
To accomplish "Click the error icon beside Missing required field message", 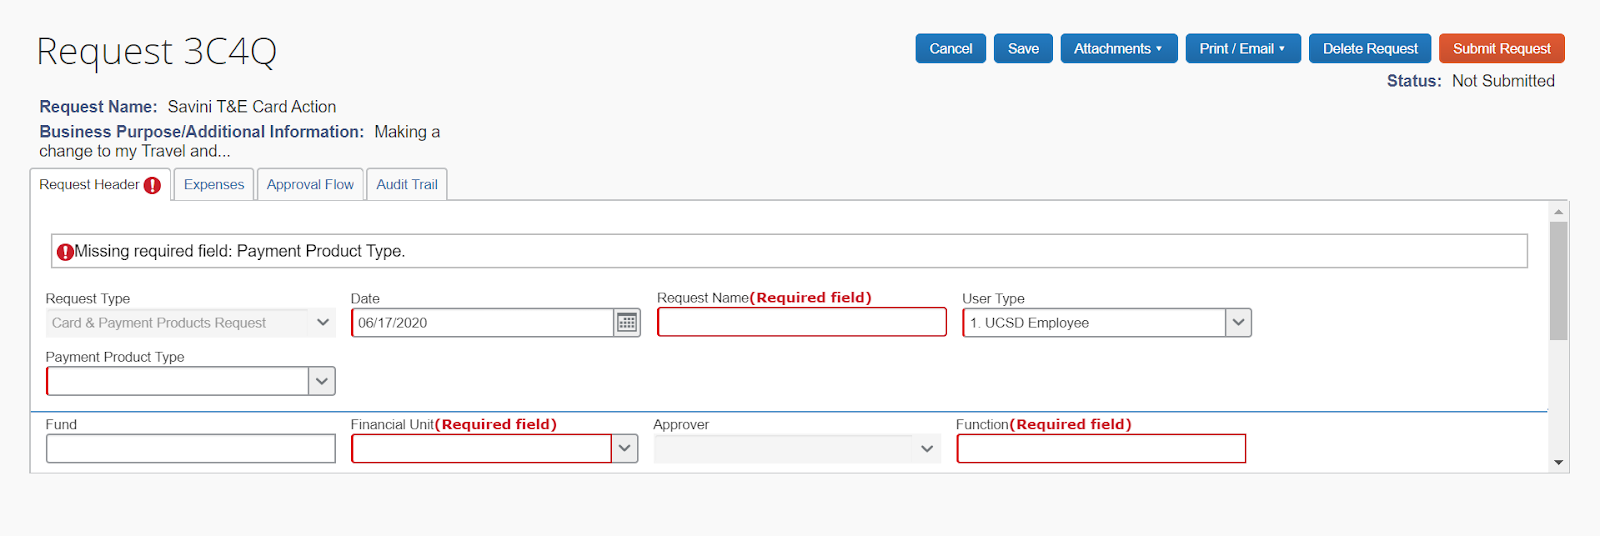I will coord(65,252).
